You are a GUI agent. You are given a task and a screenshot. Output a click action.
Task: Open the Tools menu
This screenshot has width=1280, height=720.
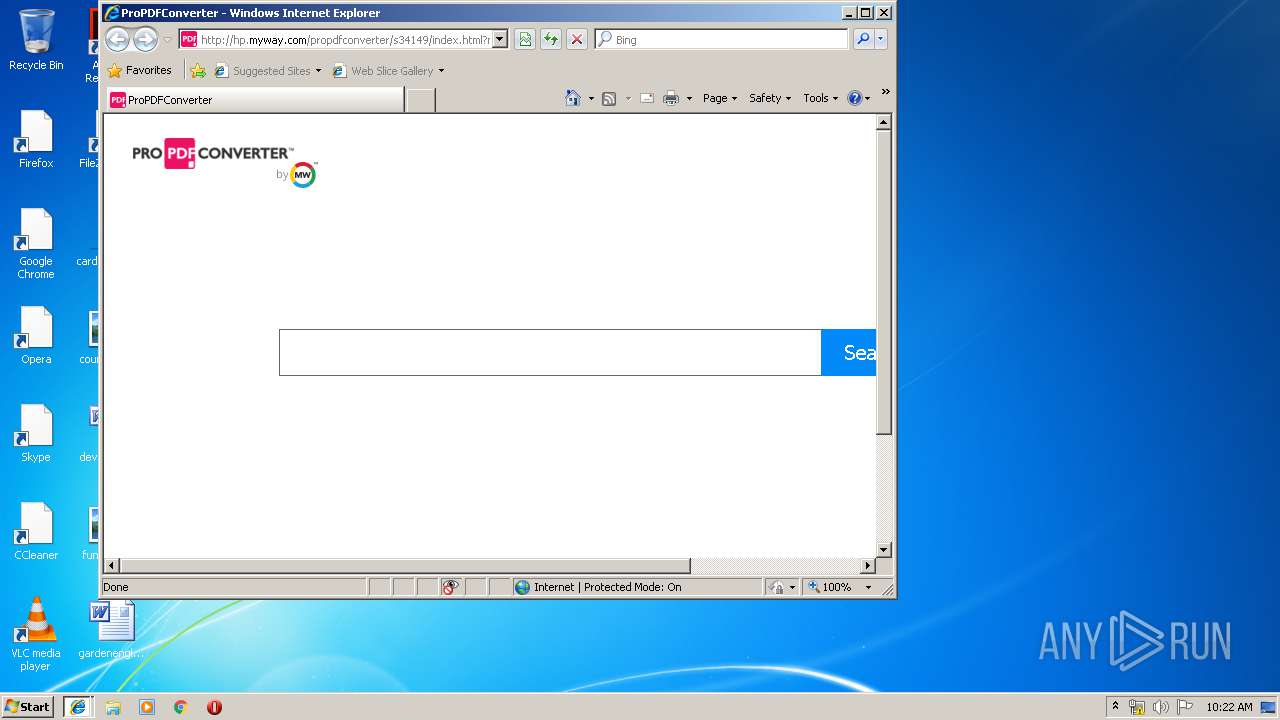click(x=821, y=98)
